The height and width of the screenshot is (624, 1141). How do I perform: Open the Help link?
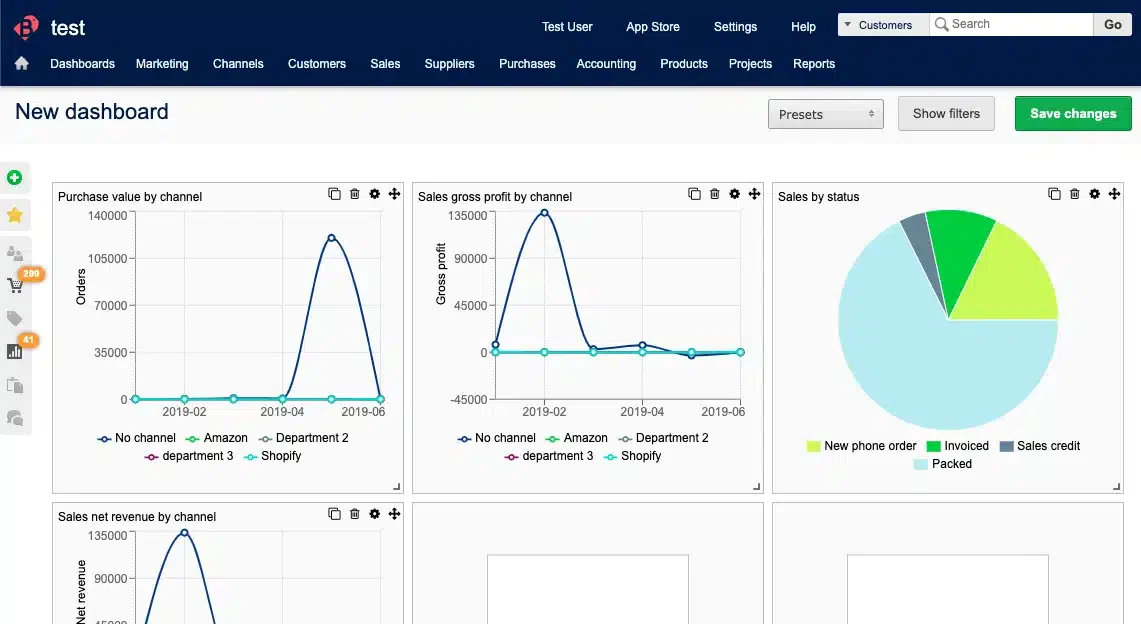[803, 27]
